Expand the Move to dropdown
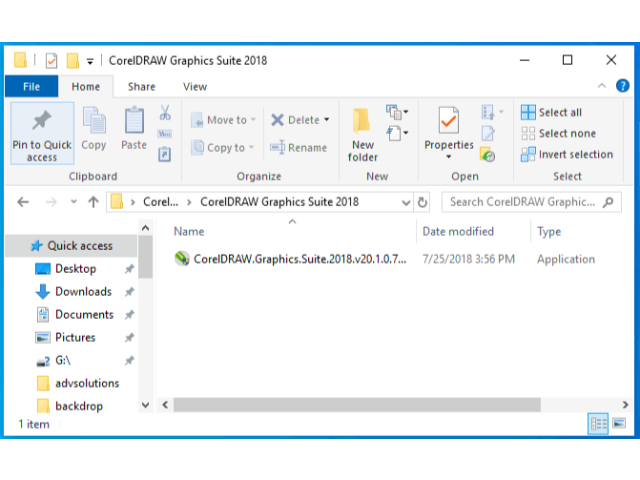 tap(253, 120)
